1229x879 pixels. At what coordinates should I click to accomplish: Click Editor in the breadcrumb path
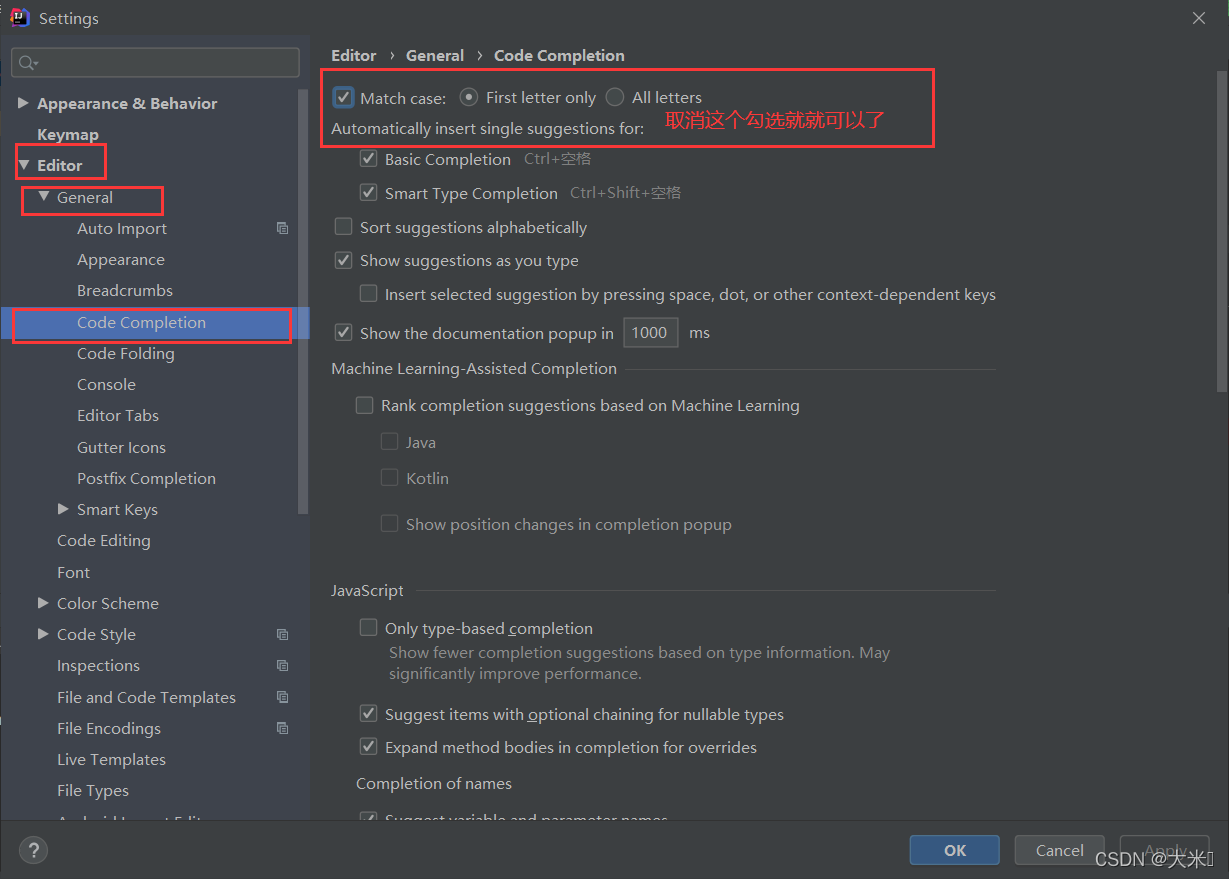(x=354, y=56)
